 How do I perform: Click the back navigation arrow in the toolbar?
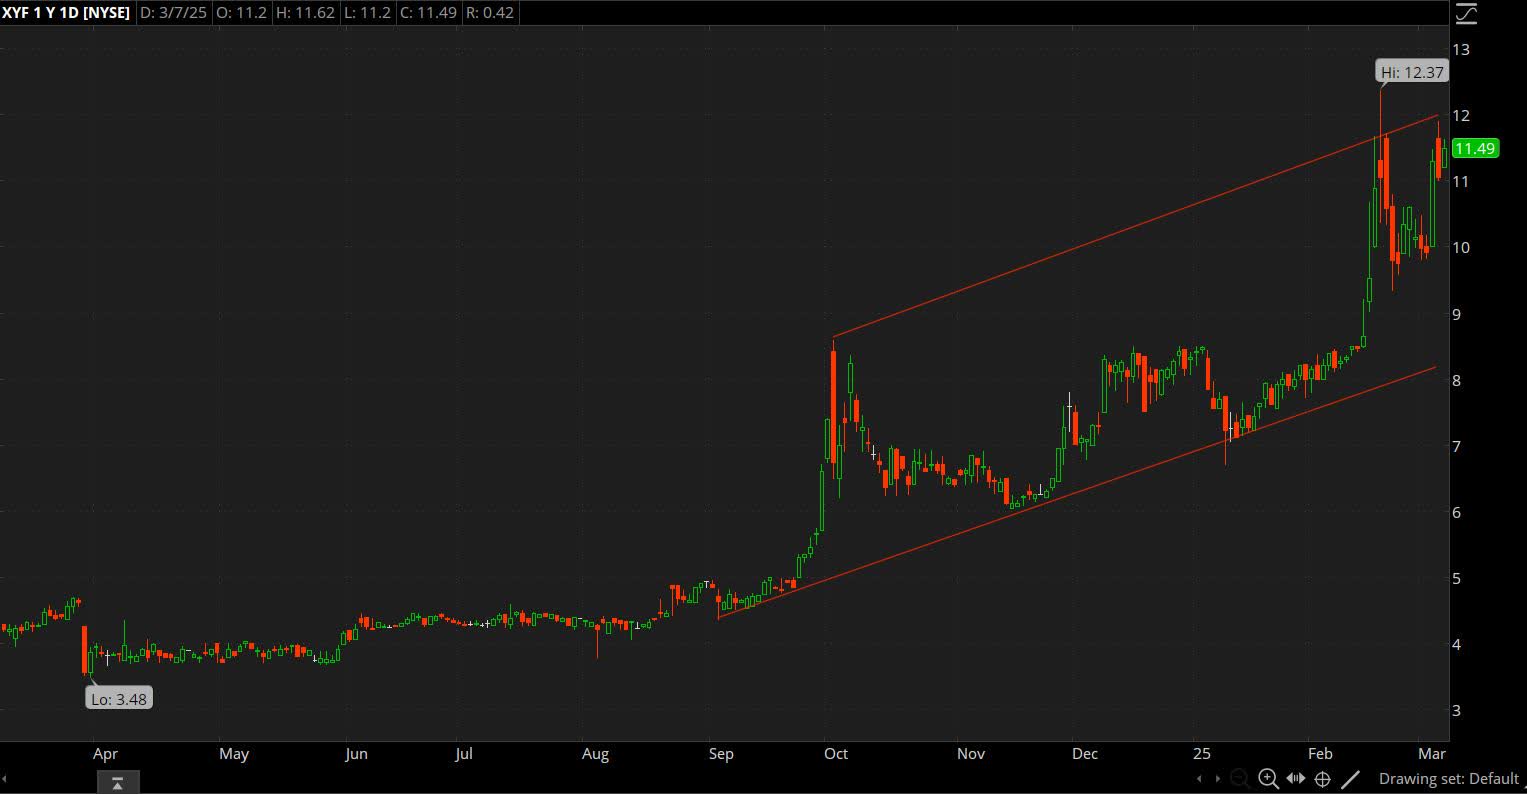click(1200, 778)
